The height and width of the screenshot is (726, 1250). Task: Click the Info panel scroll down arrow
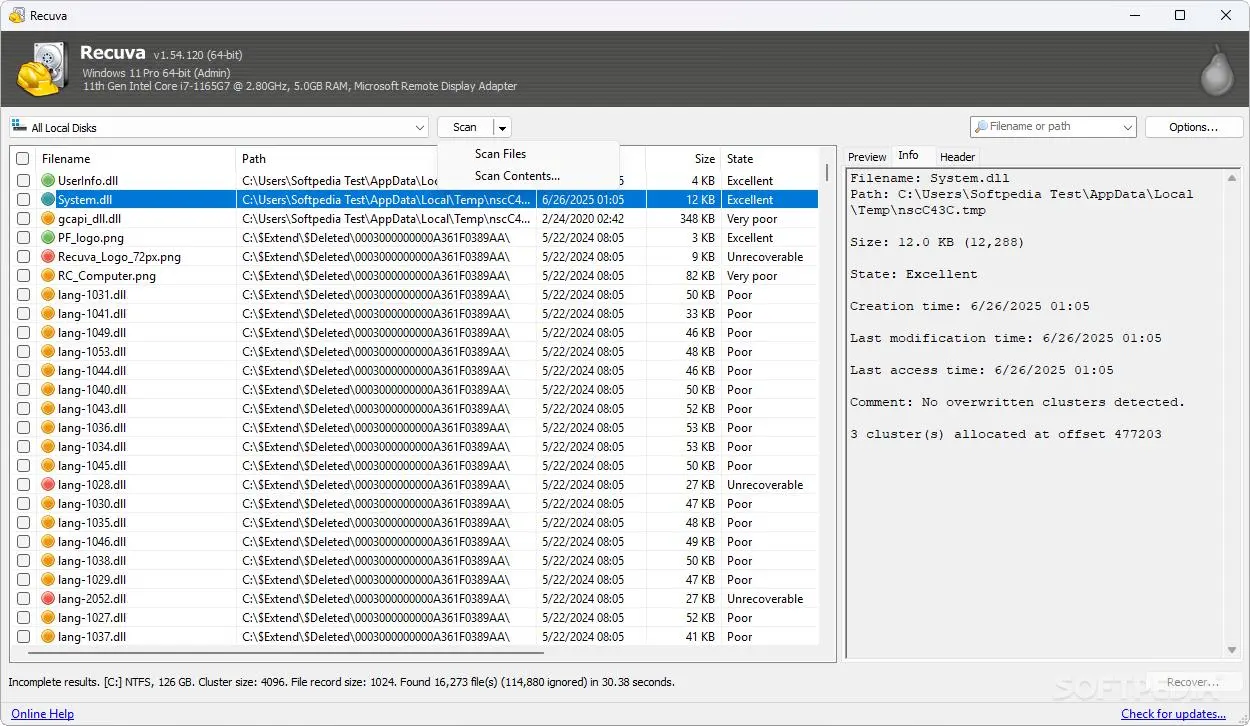point(1231,651)
